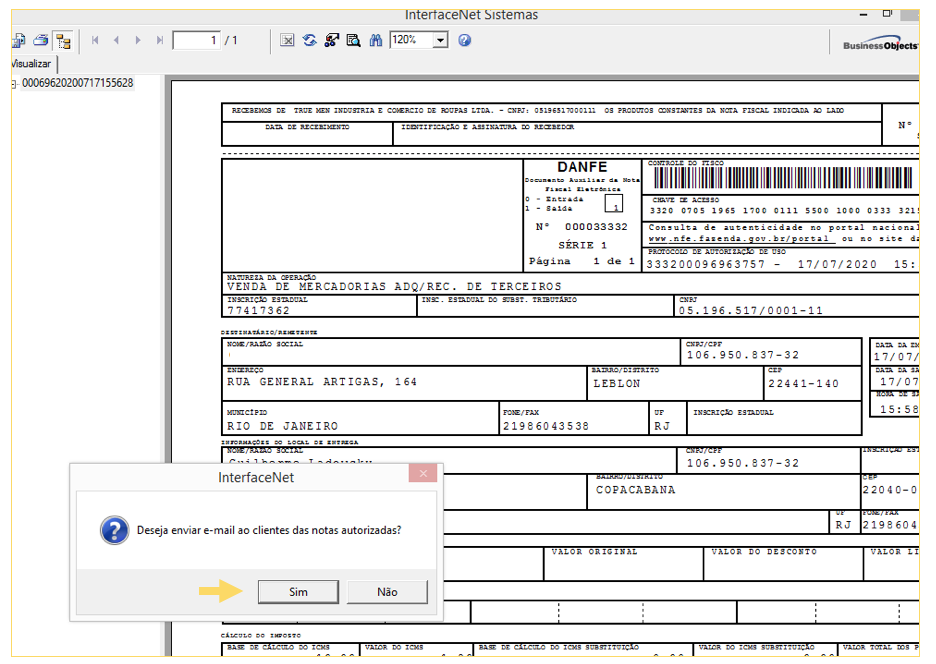Expand the 00069620200717155628 tree node
Viewport: 936px width, 664px height.
pyautogui.click(x=12, y=84)
